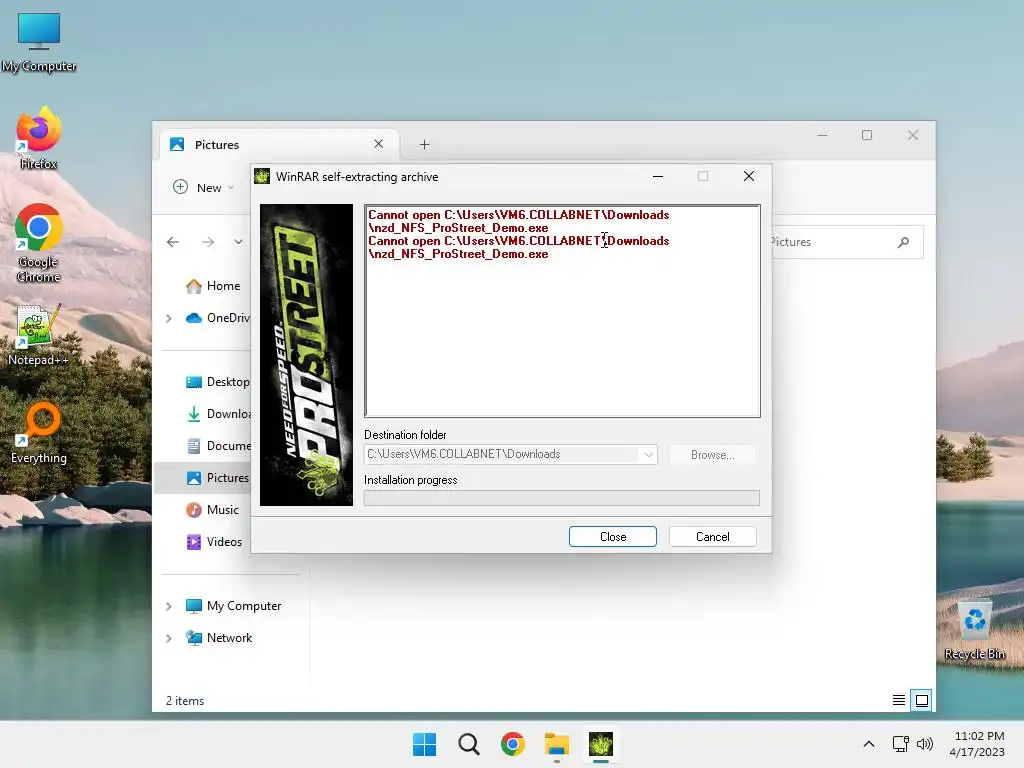Image resolution: width=1024 pixels, height=768 pixels.
Task: Go back in File Explorer
Action: pyautogui.click(x=173, y=242)
